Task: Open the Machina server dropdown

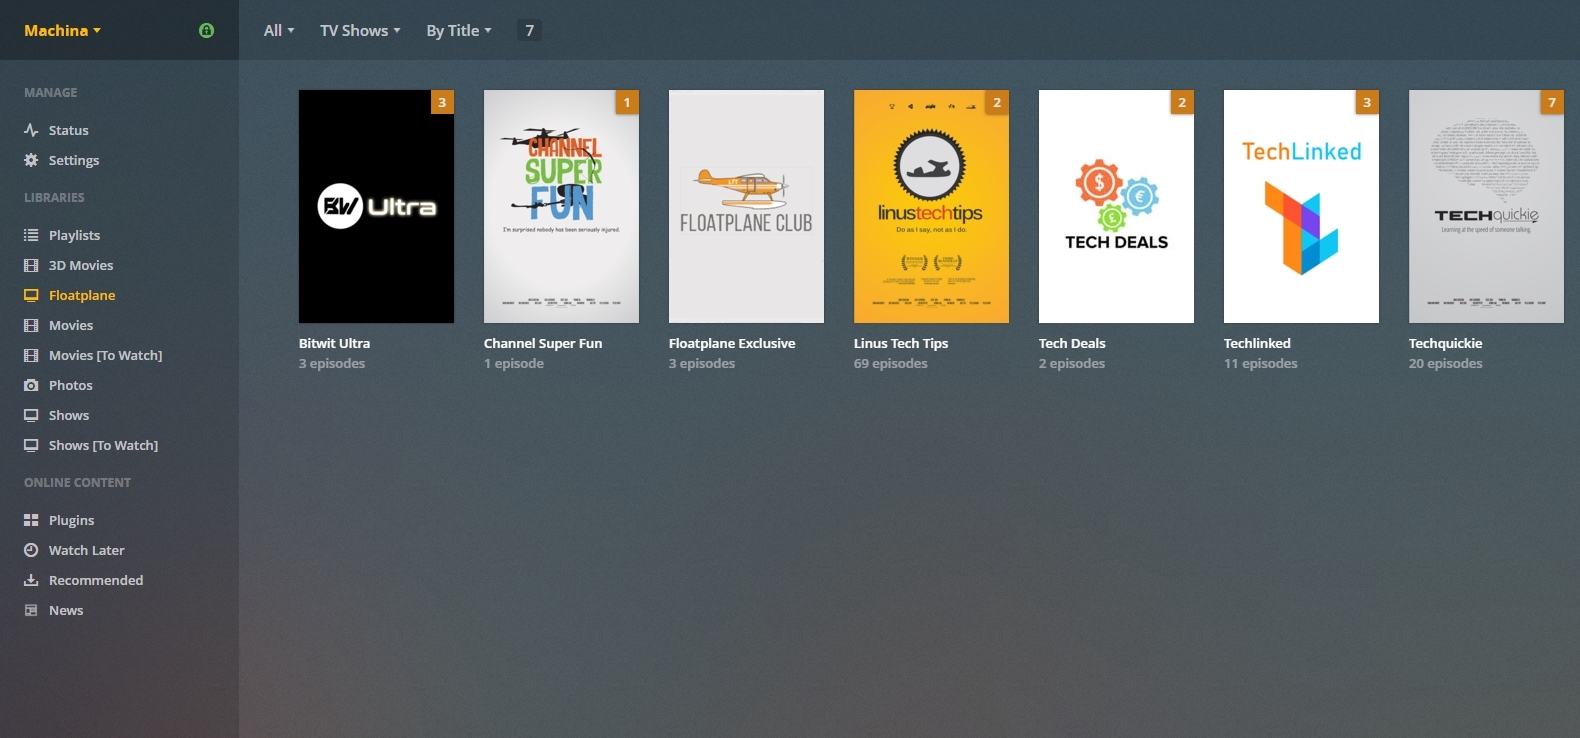Action: [x=62, y=31]
